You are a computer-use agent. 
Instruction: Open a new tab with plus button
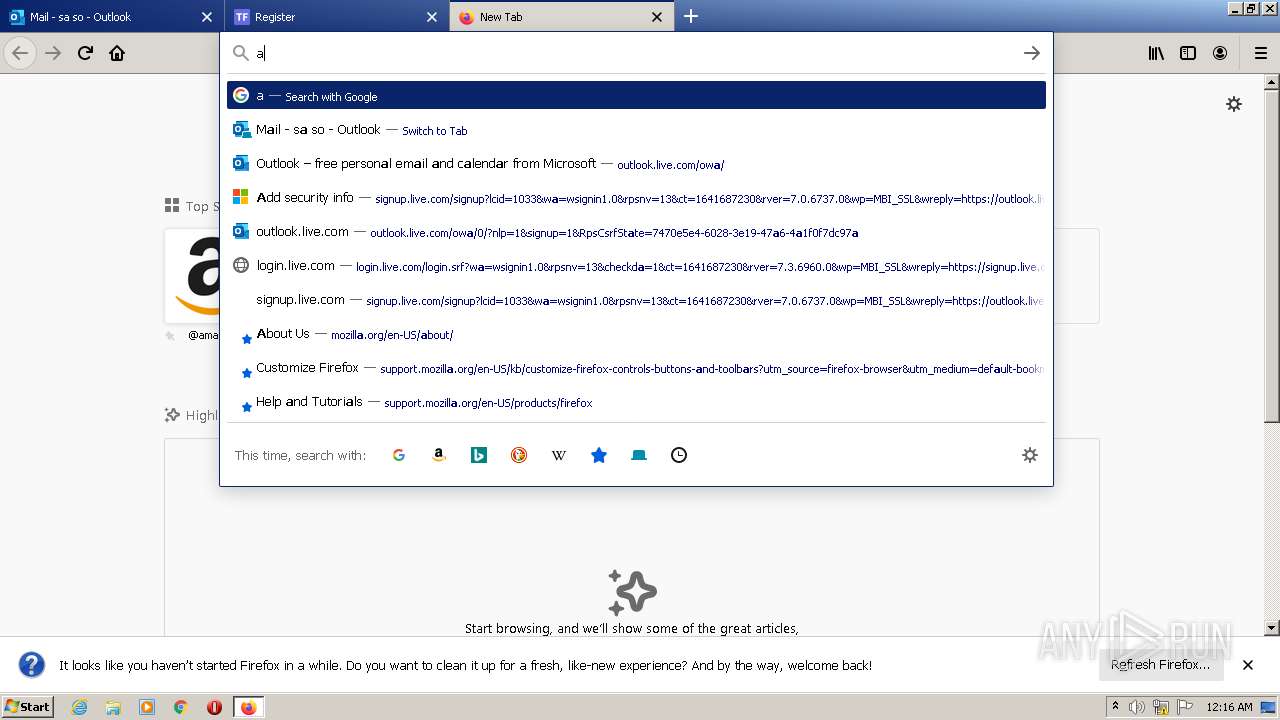click(x=690, y=16)
